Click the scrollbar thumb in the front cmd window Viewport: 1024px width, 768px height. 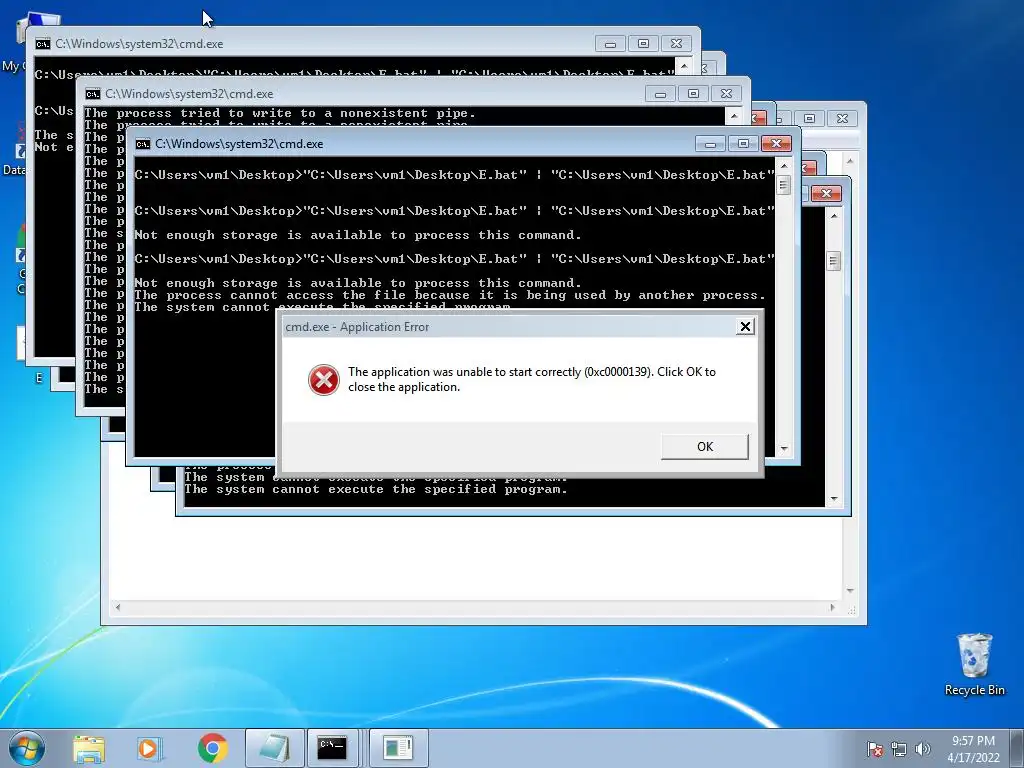tap(784, 185)
